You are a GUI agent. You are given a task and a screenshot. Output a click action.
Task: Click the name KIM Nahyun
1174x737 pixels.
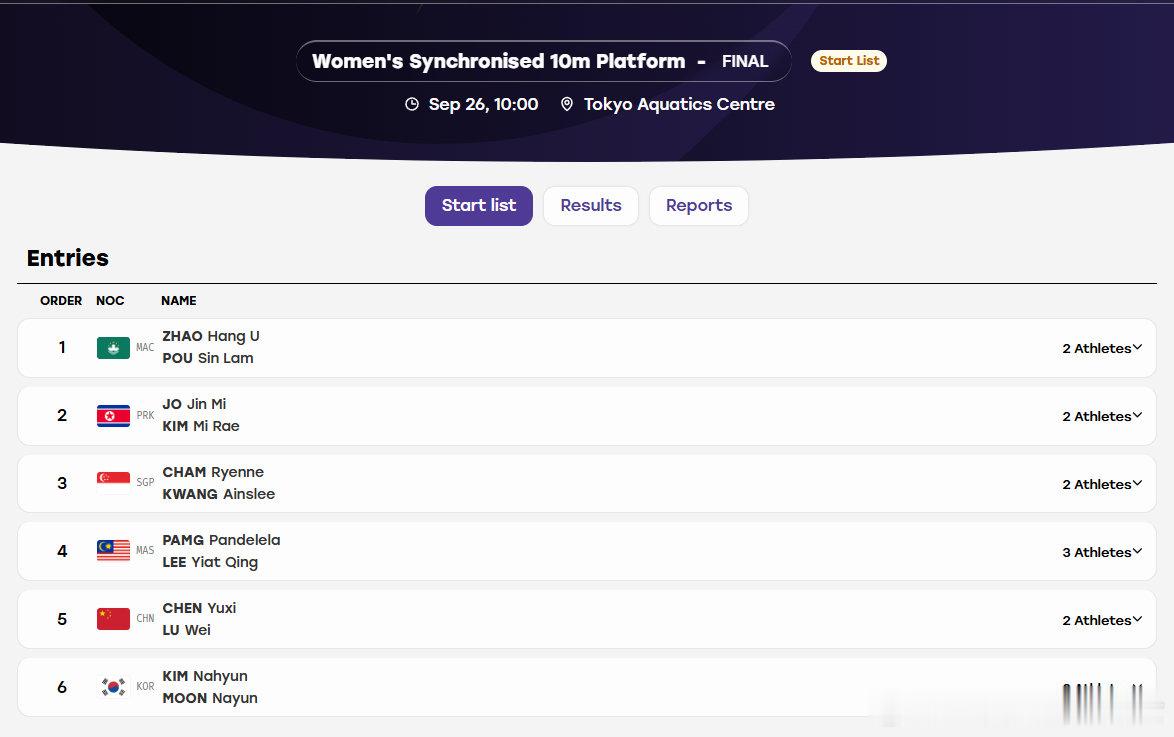pyautogui.click(x=205, y=676)
